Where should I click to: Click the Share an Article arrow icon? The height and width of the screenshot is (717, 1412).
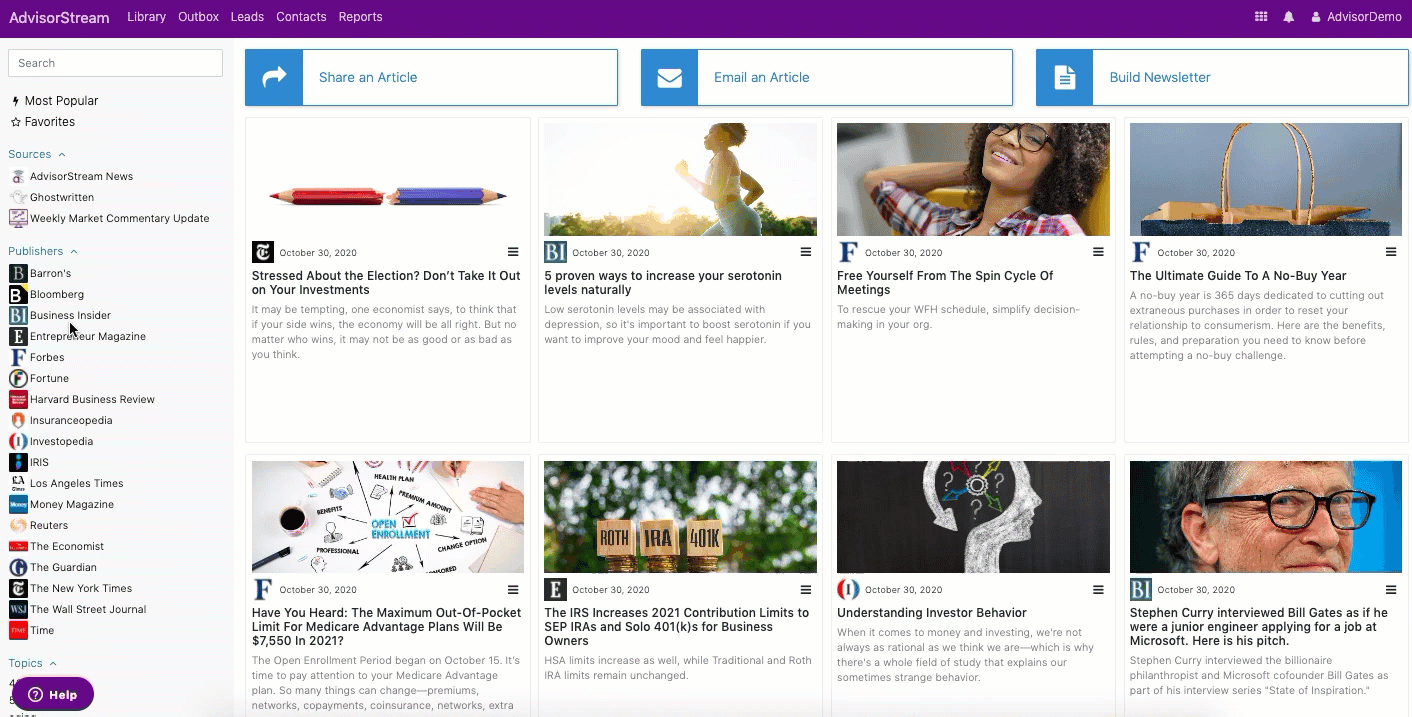tap(274, 78)
